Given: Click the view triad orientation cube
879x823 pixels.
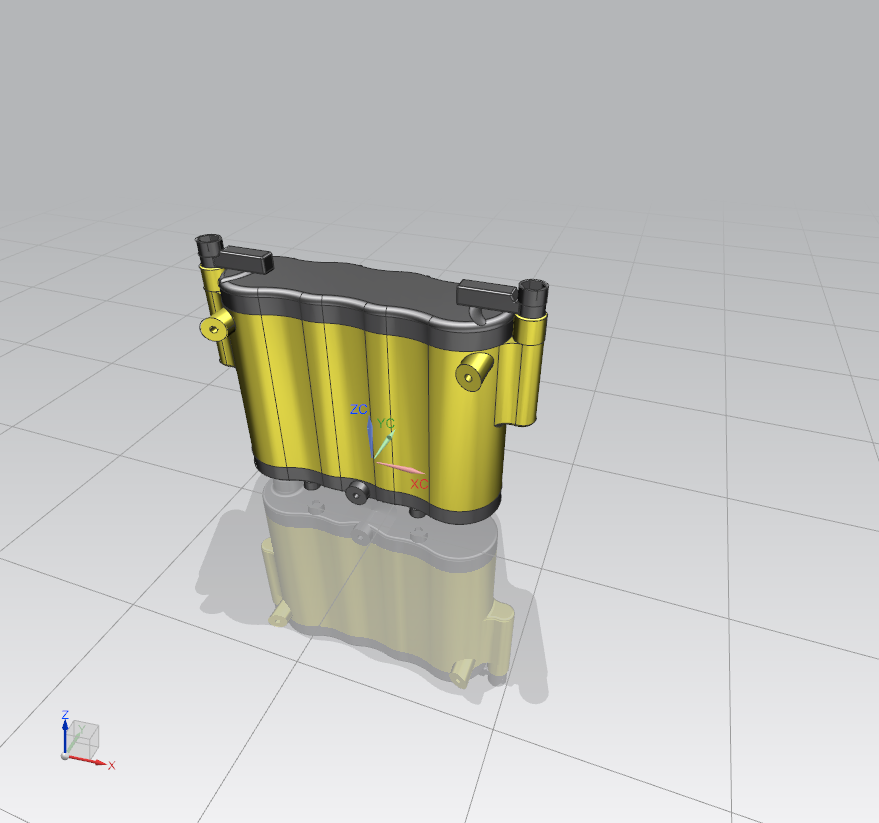Looking at the screenshot, I should pyautogui.click(x=85, y=737).
